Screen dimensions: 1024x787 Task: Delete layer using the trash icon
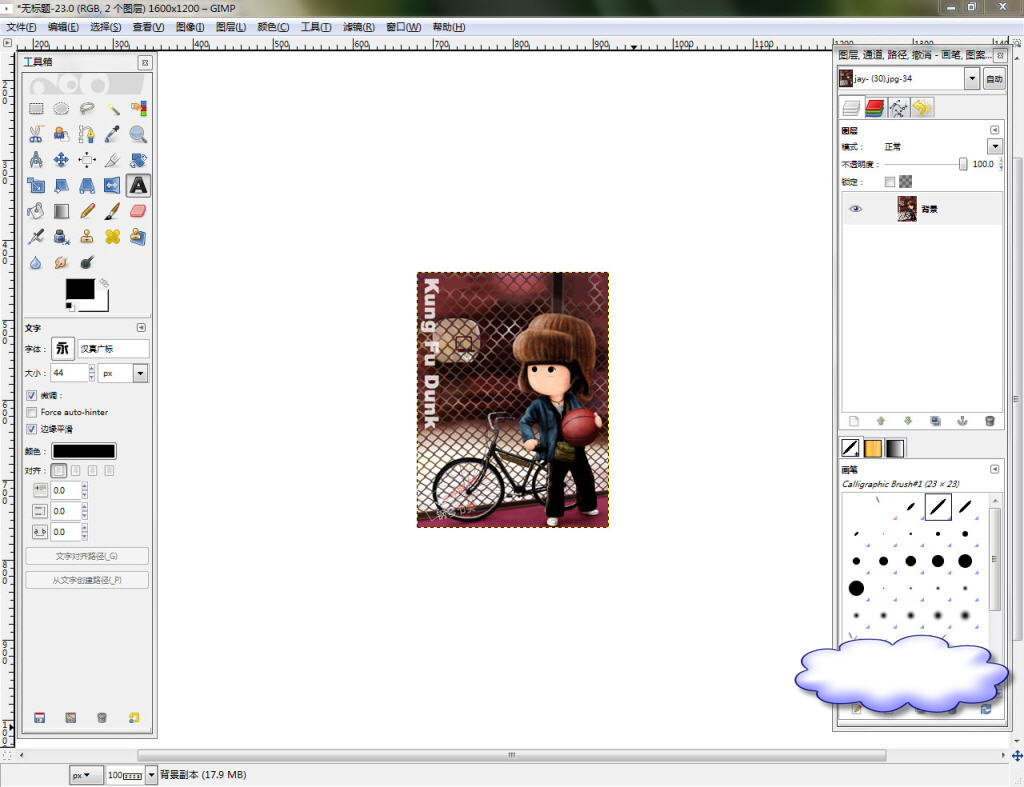[989, 421]
